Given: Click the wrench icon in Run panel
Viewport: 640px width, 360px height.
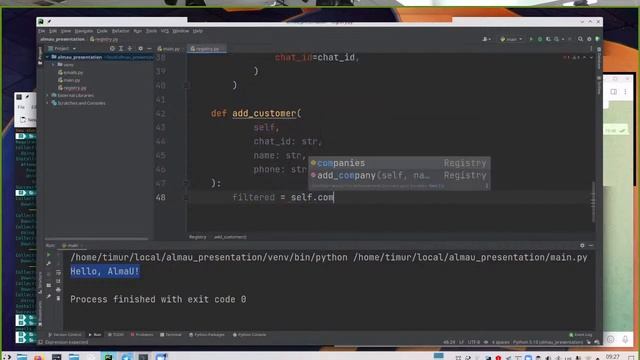Looking at the screenshot, I should tap(49, 264).
